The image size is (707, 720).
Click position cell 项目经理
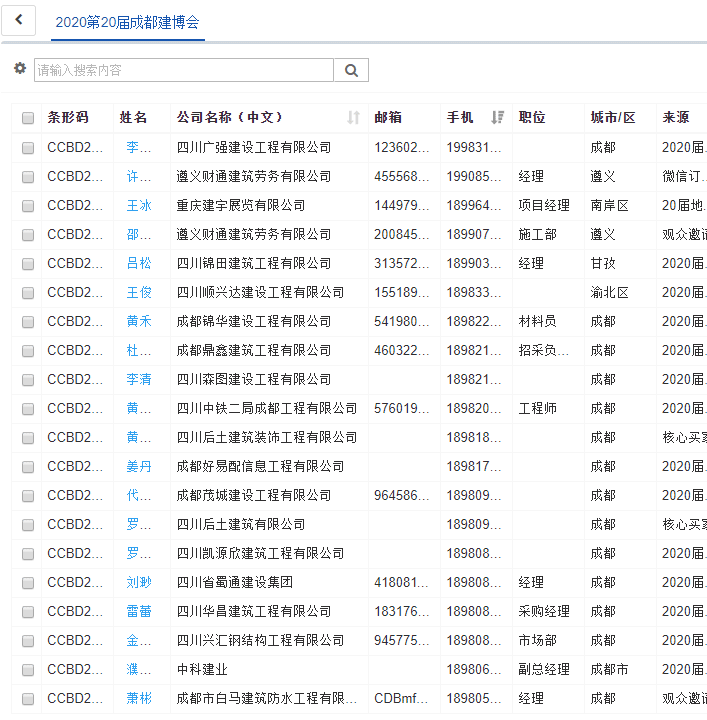(544, 205)
